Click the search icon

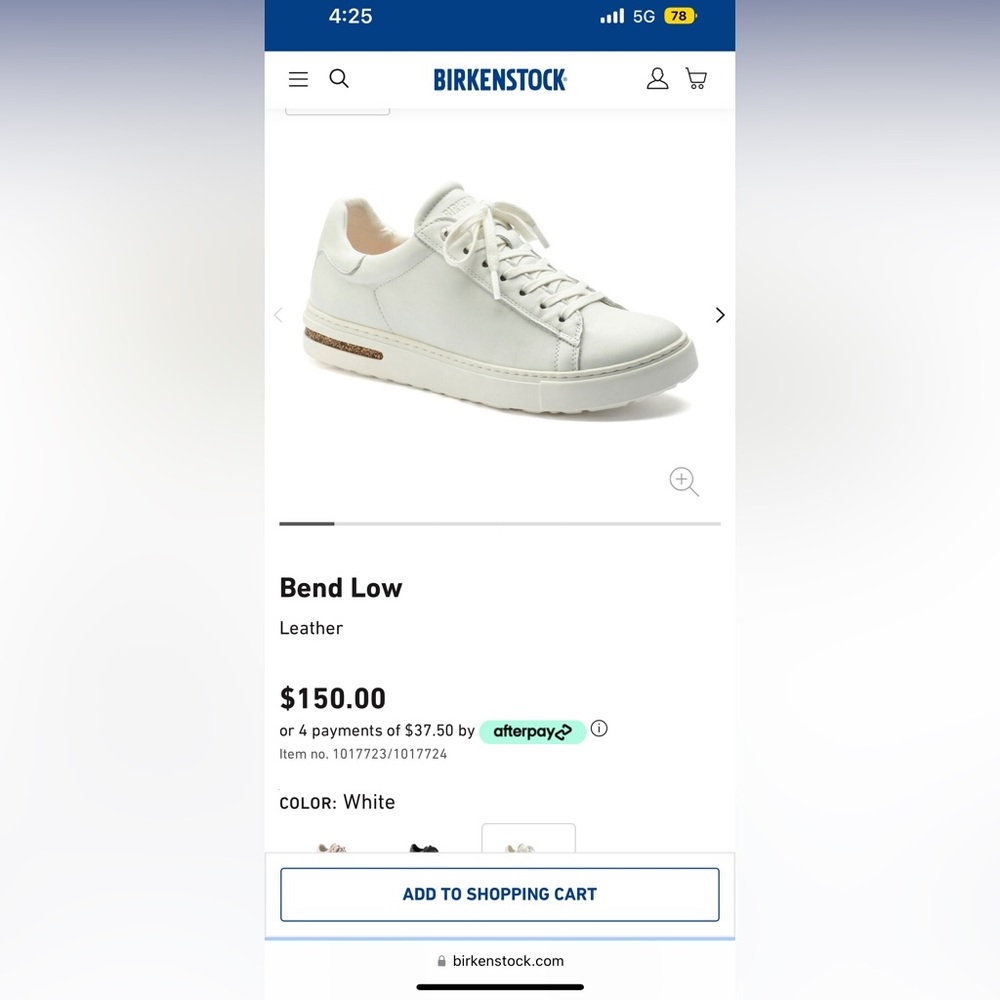tap(339, 78)
